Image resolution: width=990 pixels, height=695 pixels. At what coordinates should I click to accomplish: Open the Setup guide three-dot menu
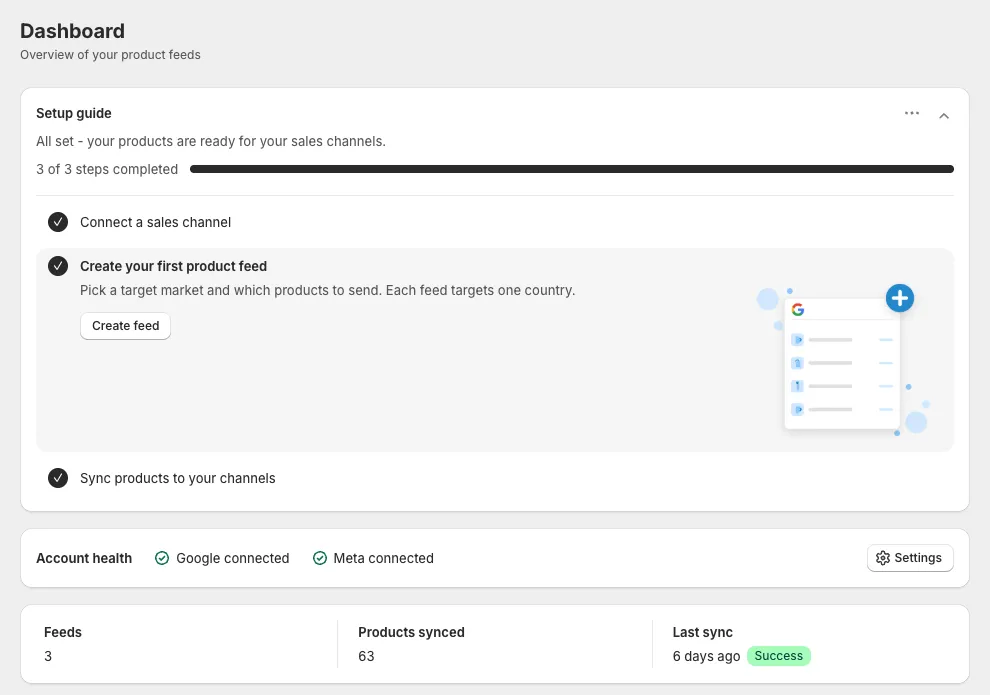[911, 114]
